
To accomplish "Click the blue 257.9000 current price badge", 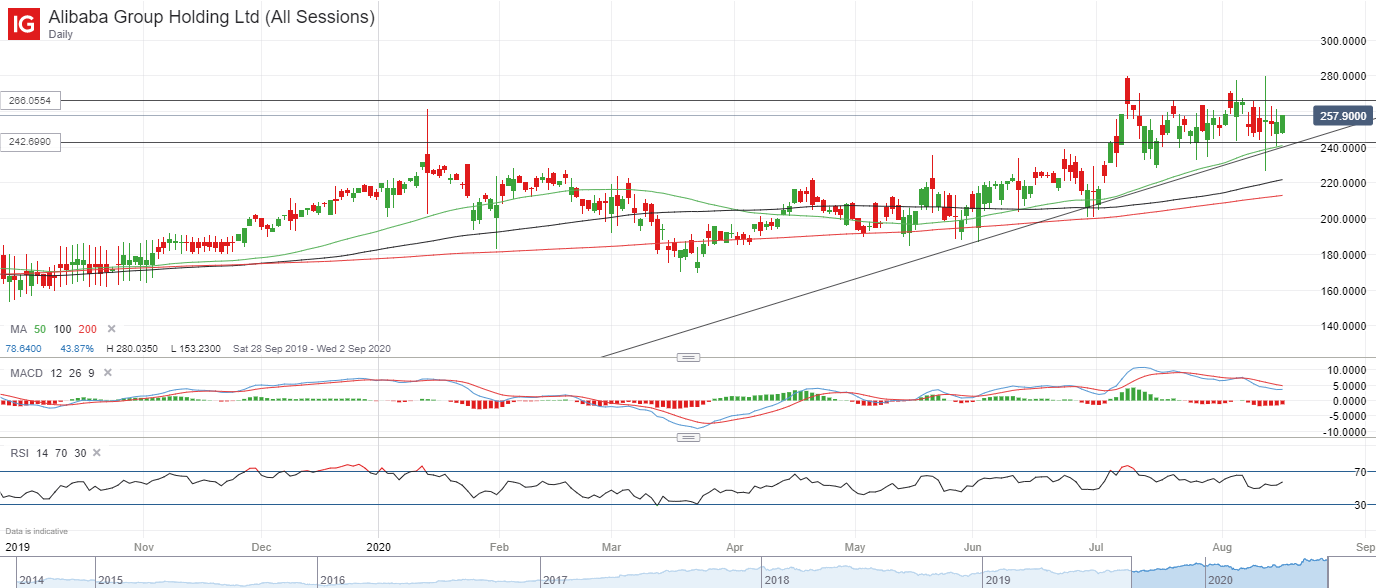I will pos(1342,116).
